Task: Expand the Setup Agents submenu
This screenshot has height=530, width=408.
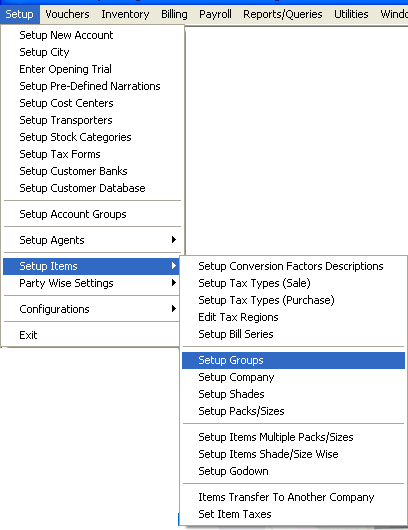Action: [x=92, y=240]
